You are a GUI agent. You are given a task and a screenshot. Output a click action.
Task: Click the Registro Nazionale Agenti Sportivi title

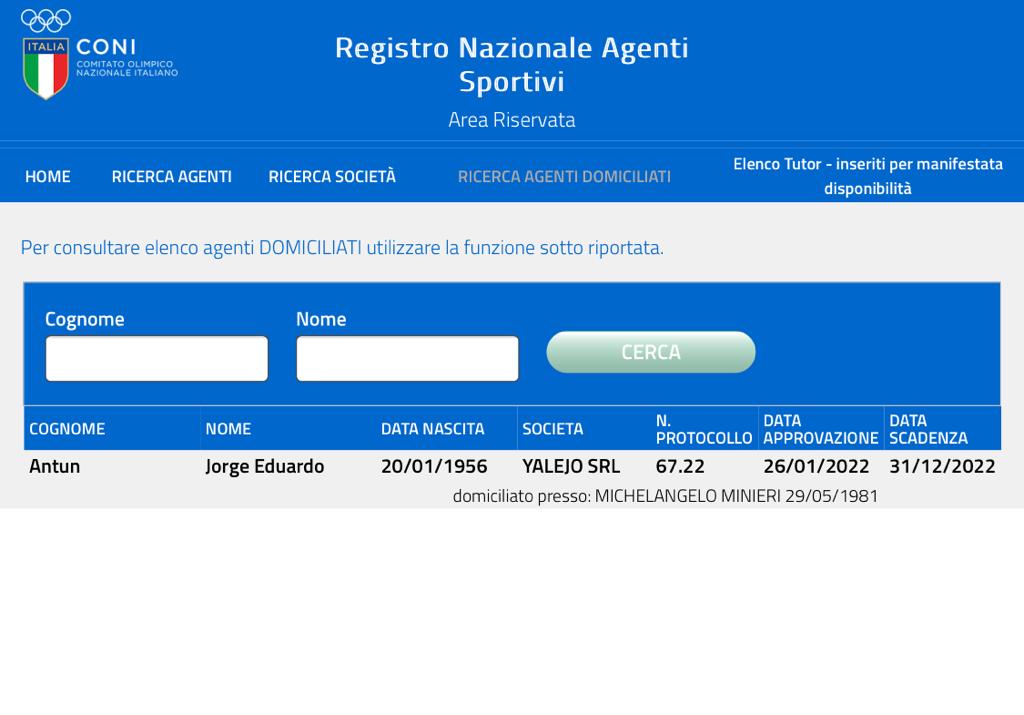coord(511,64)
